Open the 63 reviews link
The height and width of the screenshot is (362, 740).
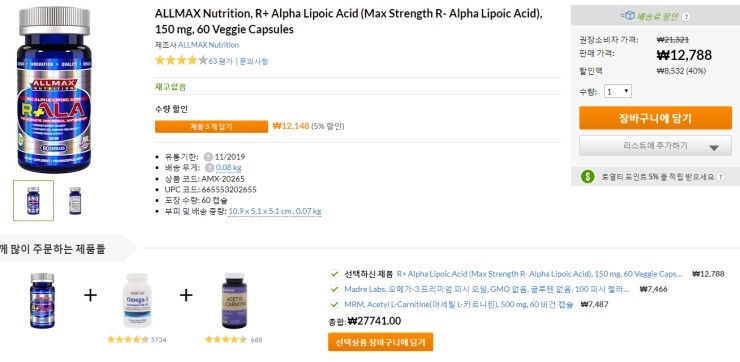(221, 61)
